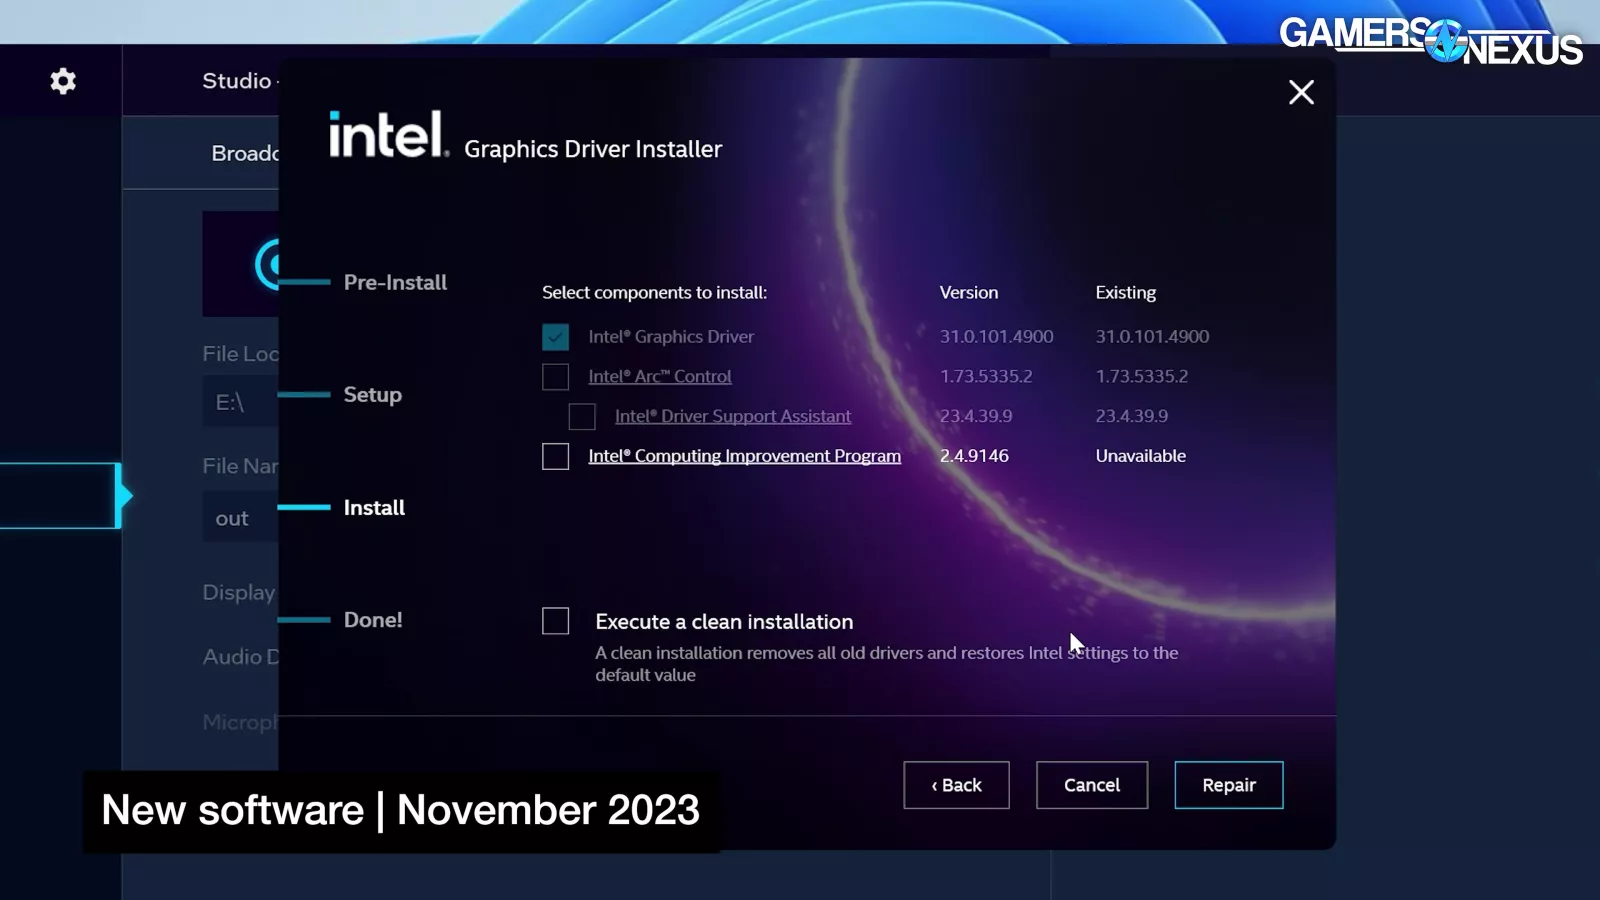Select the Setup step
Image resolution: width=1600 pixels, height=900 pixels.
pos(372,395)
